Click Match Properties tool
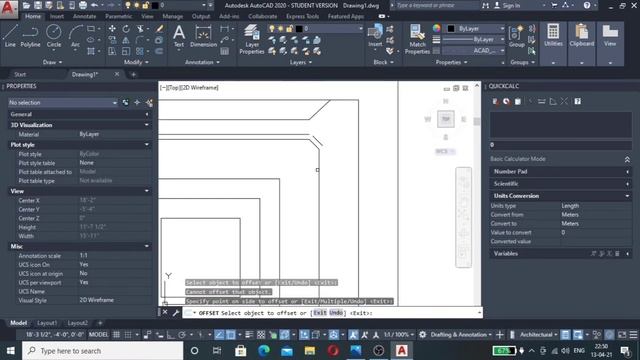640x360 pixels. click(417, 39)
